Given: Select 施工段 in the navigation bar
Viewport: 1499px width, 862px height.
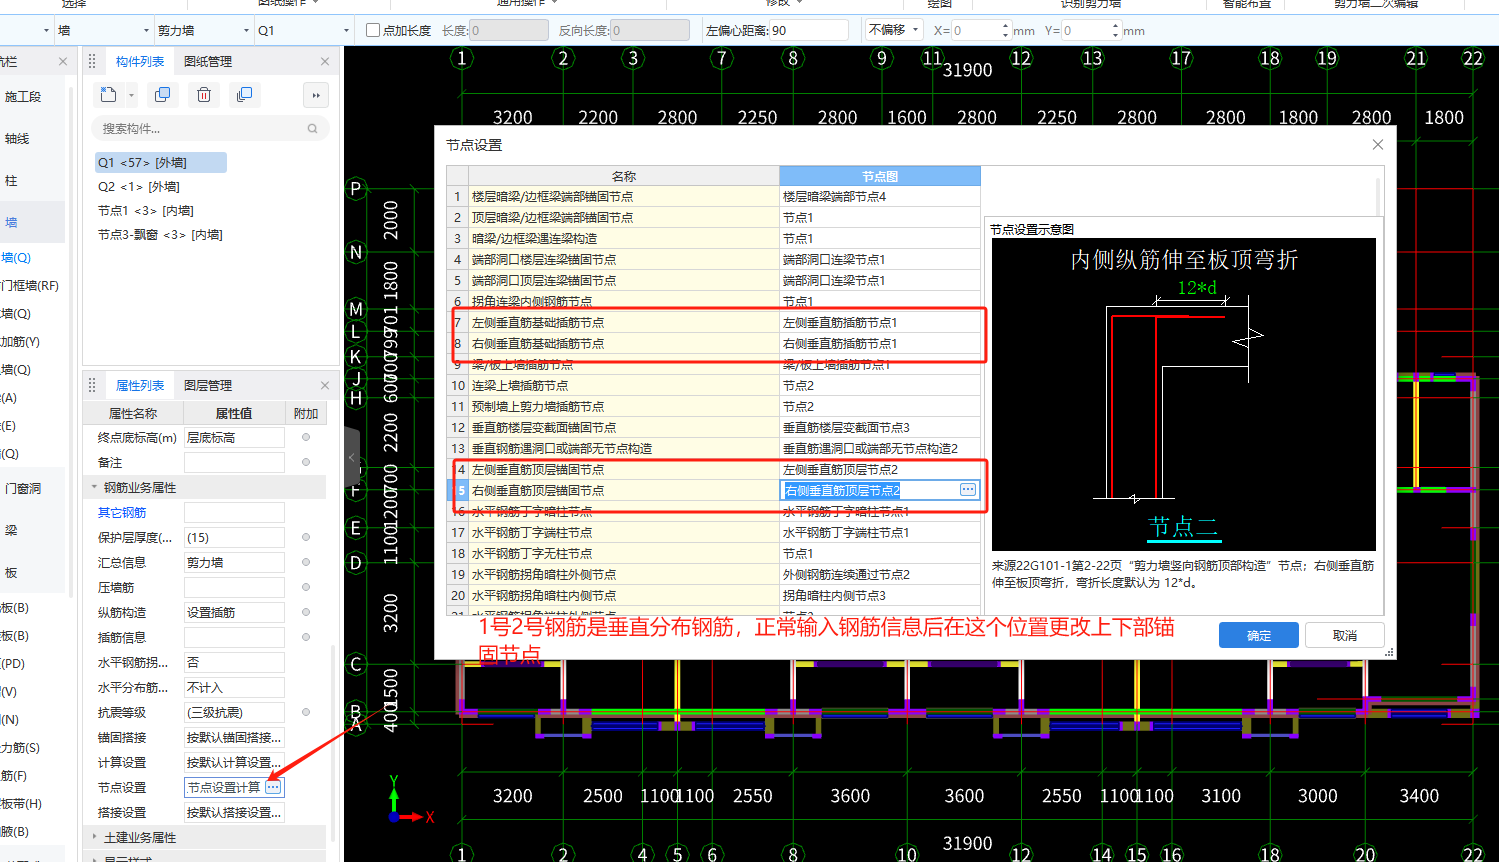Looking at the screenshot, I should 23,97.
